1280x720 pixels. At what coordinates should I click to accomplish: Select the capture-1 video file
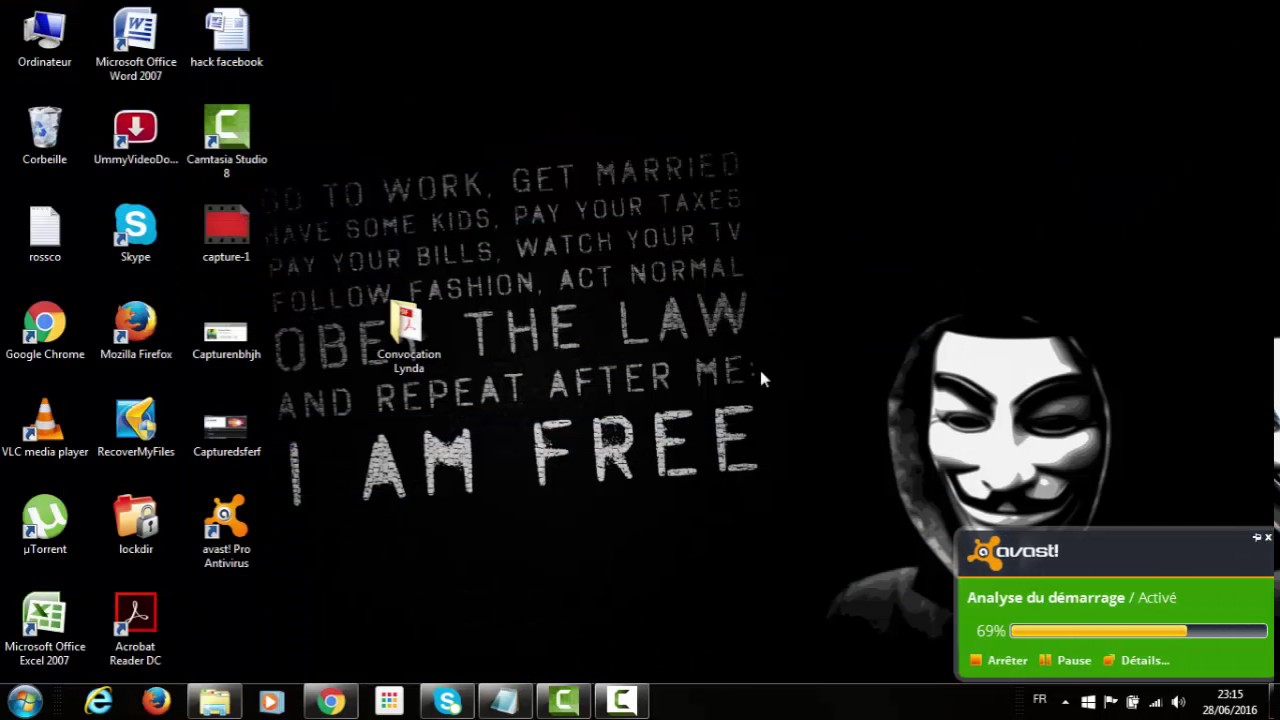(227, 234)
